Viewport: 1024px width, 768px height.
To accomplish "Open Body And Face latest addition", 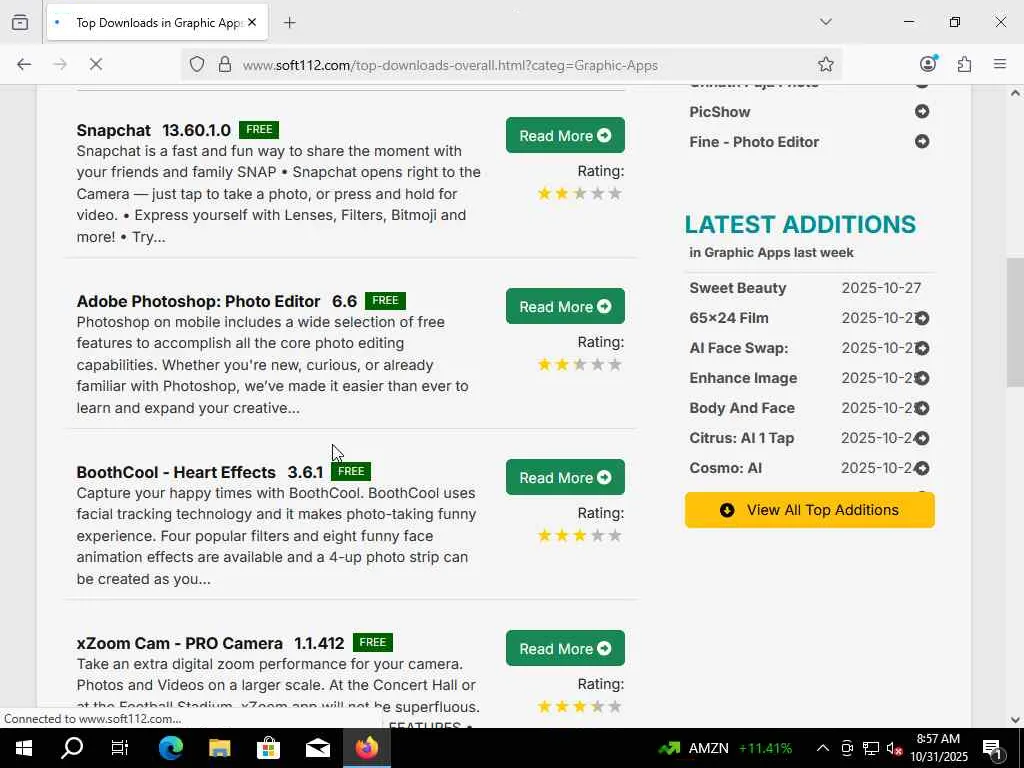I will coord(742,408).
